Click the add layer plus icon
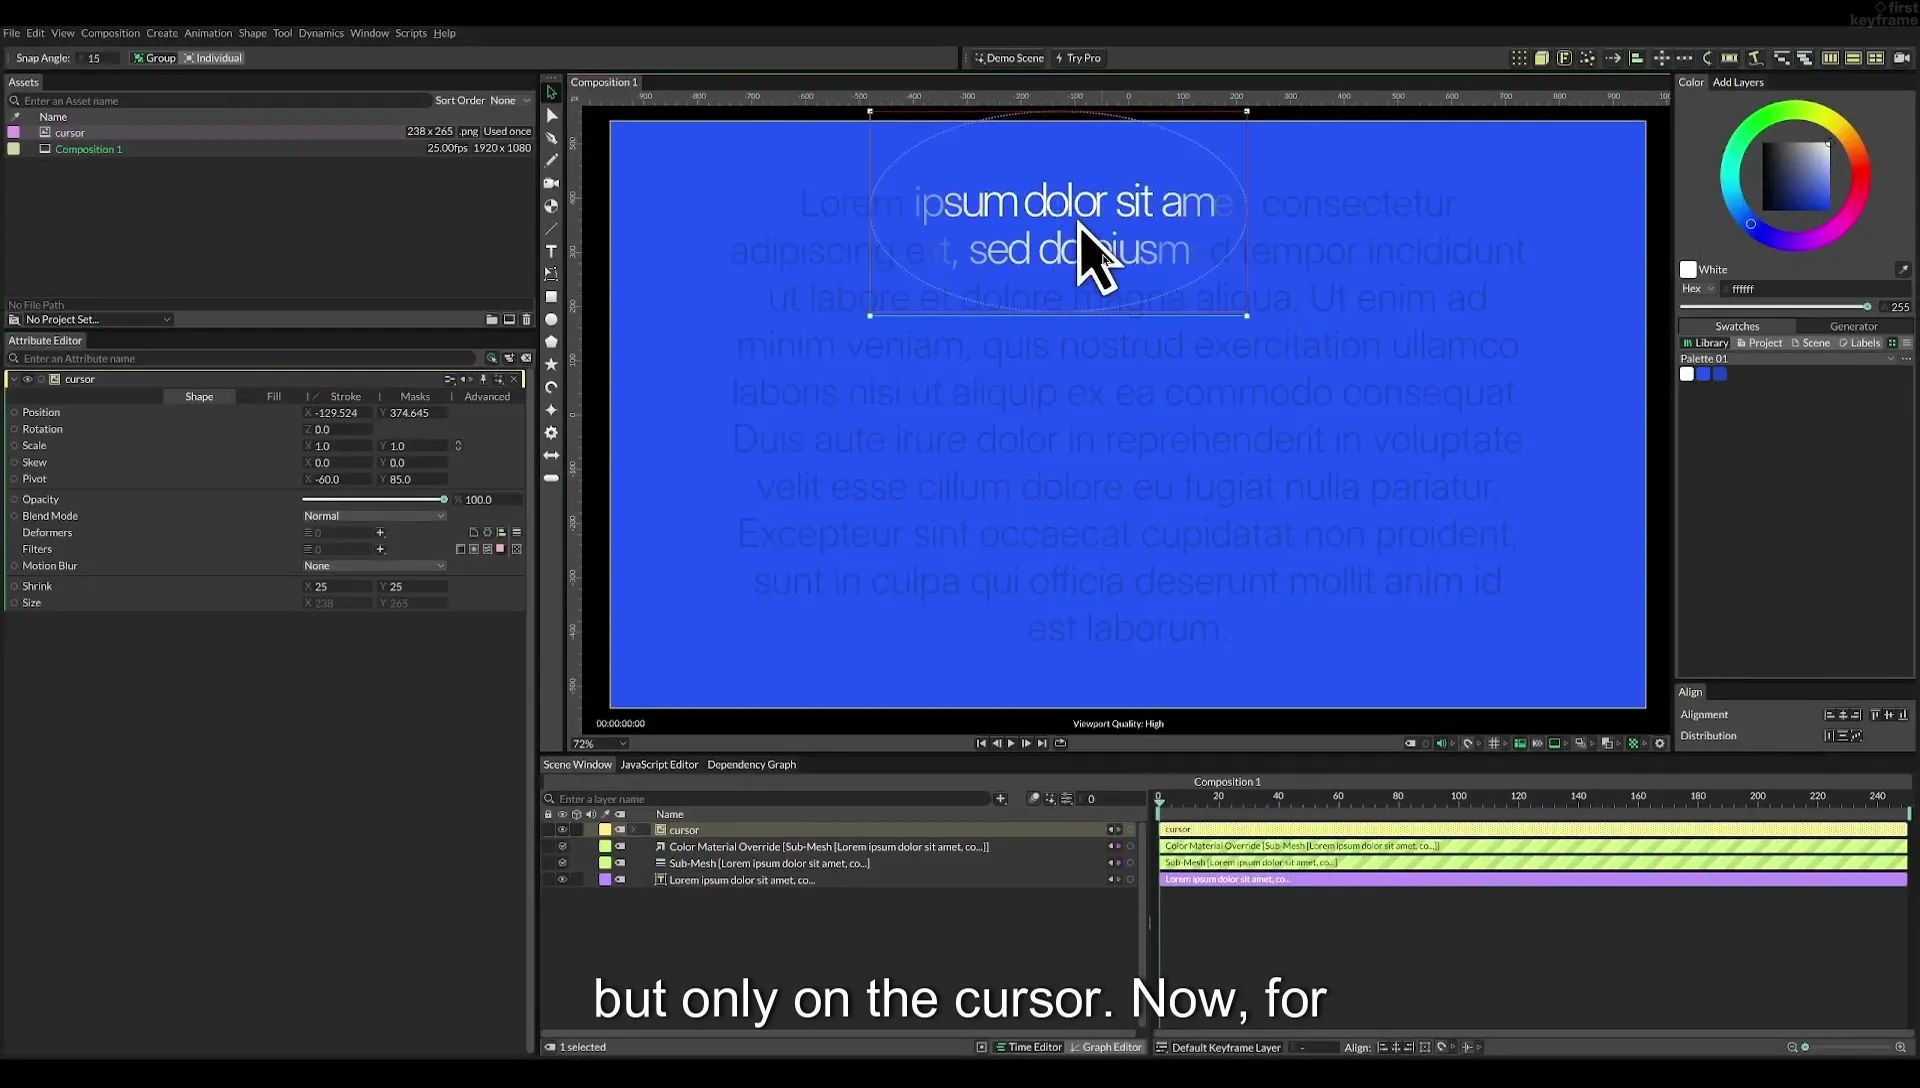Viewport: 1920px width, 1088px height. (1000, 798)
